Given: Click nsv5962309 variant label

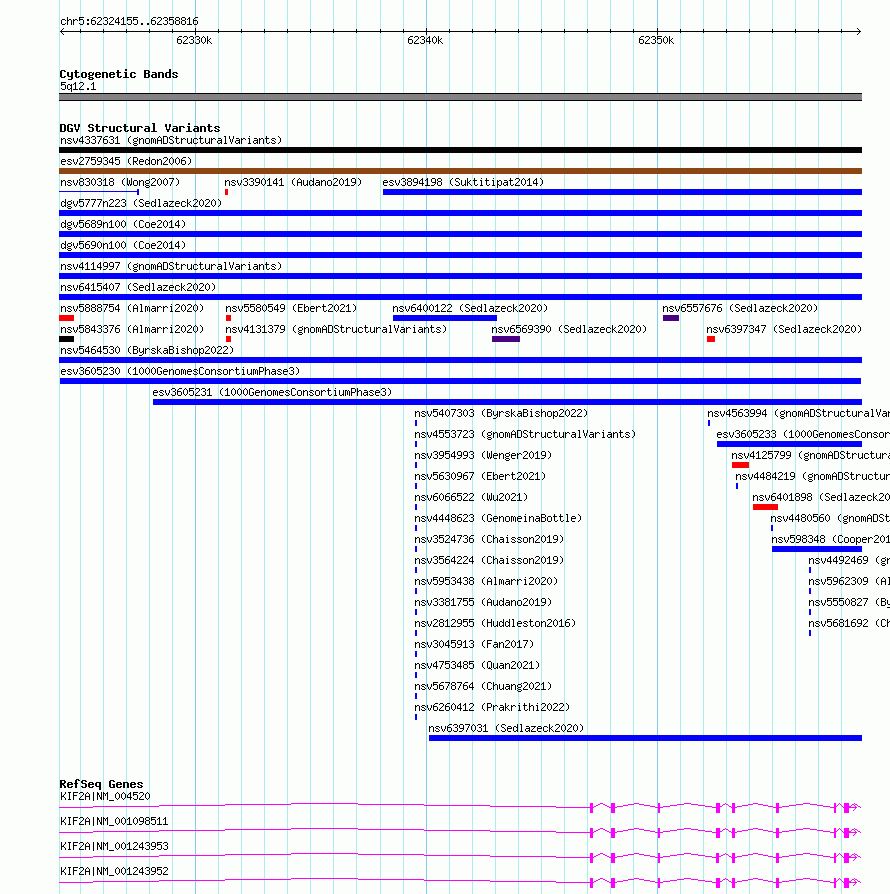Looking at the screenshot, I should tap(849, 582).
